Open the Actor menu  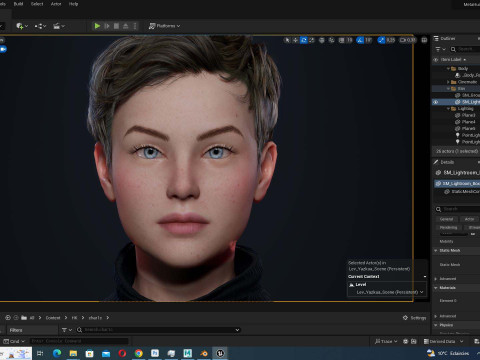(x=56, y=4)
